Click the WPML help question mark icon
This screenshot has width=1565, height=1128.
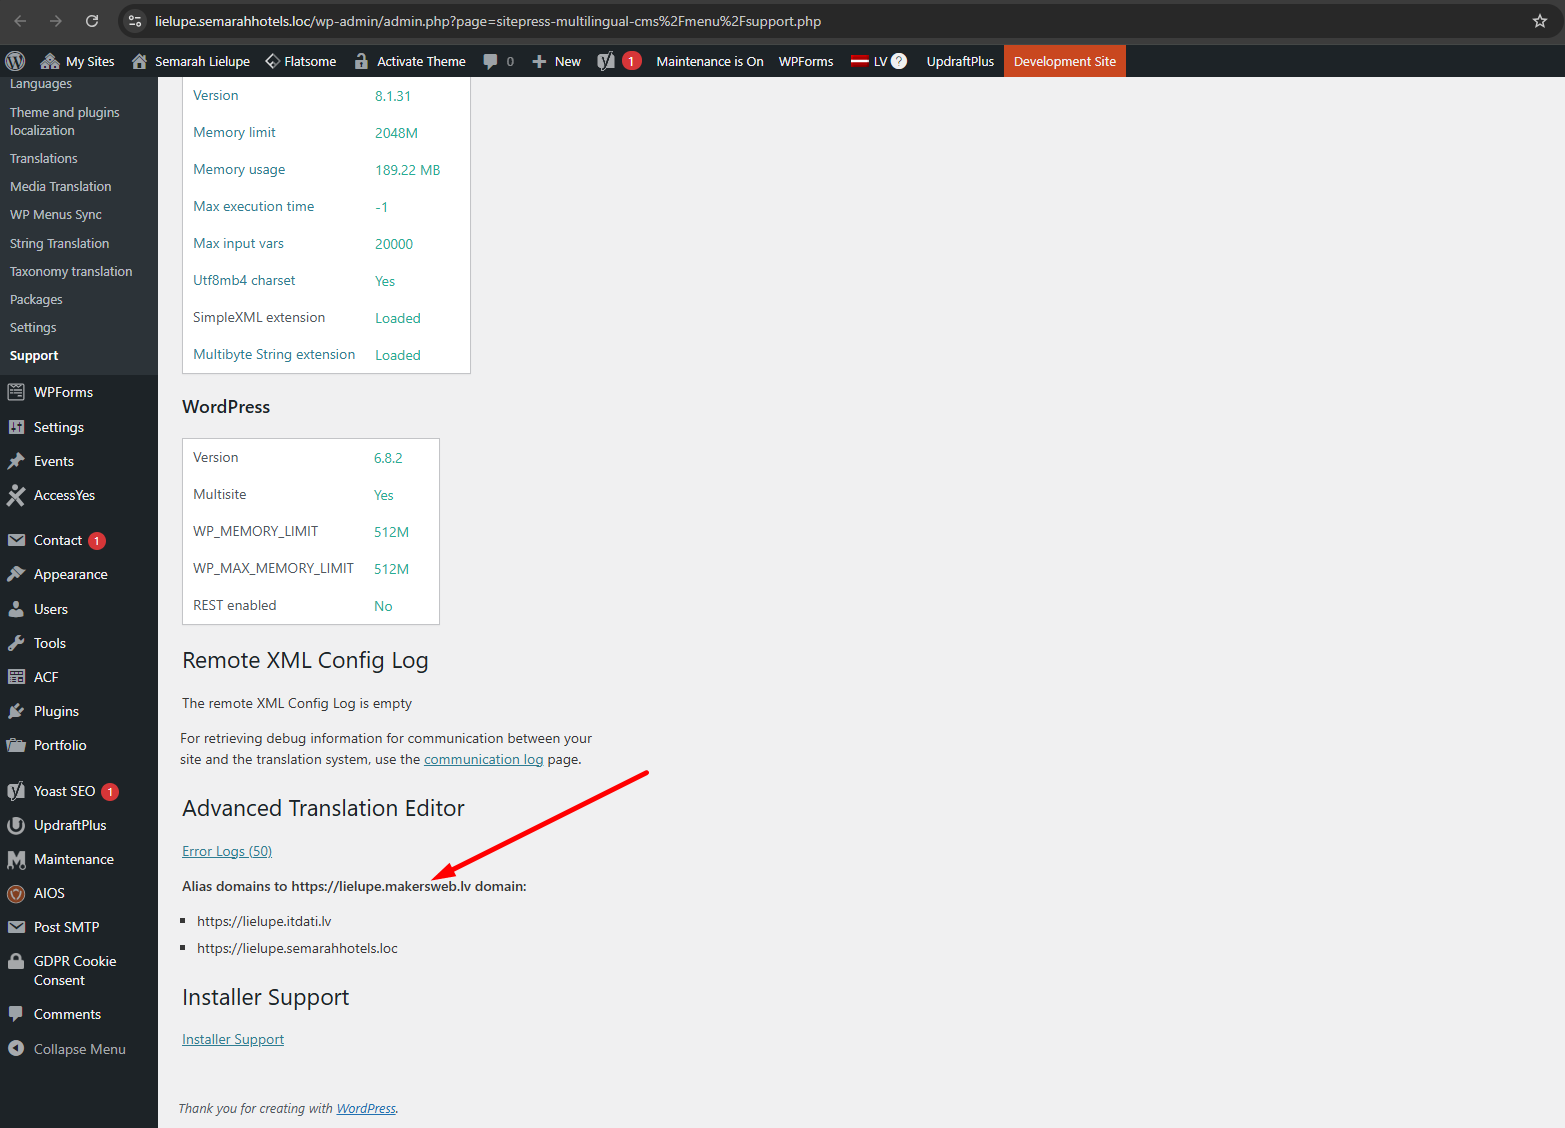(899, 61)
